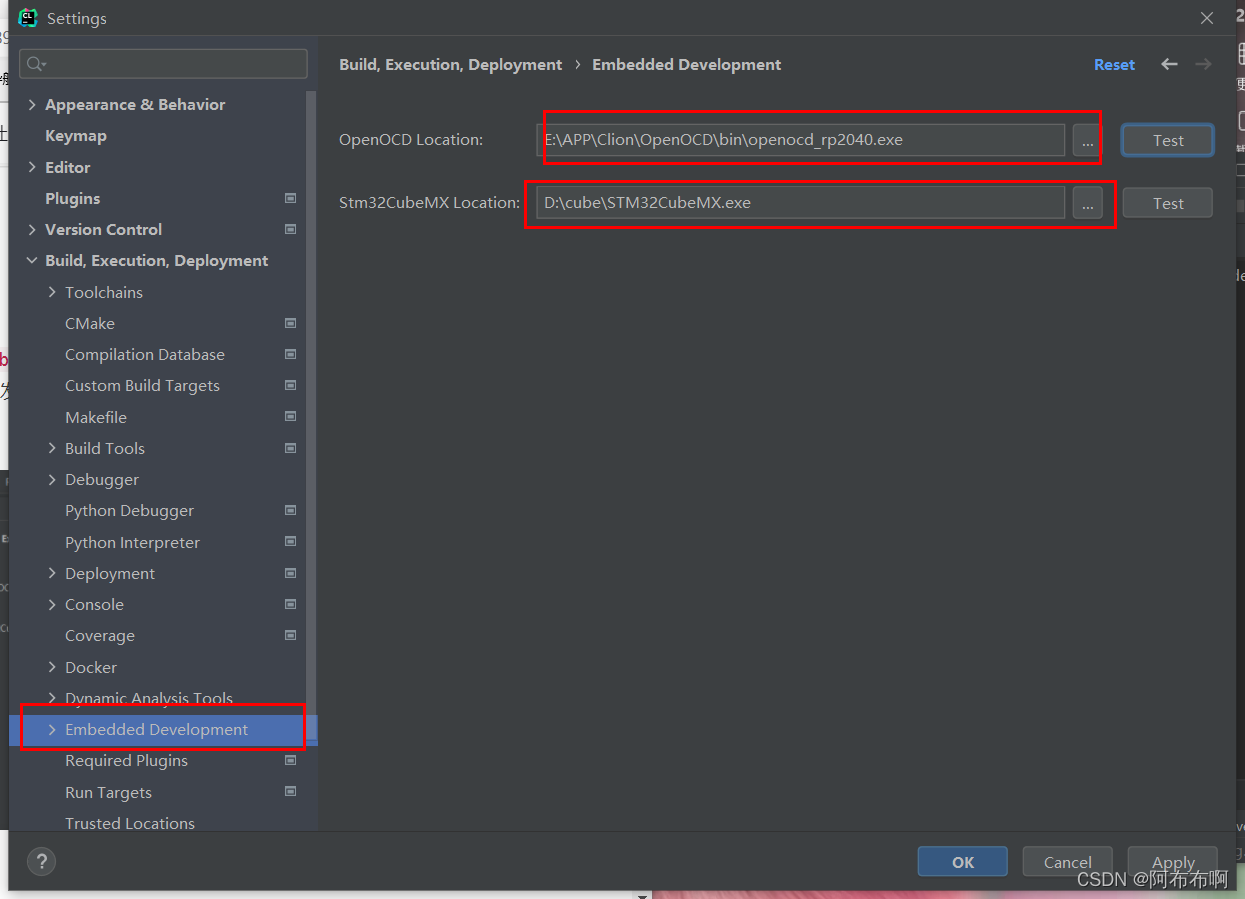This screenshot has width=1245, height=899.
Task: Collapse Build, Execution, Deployment section
Action: coord(32,260)
